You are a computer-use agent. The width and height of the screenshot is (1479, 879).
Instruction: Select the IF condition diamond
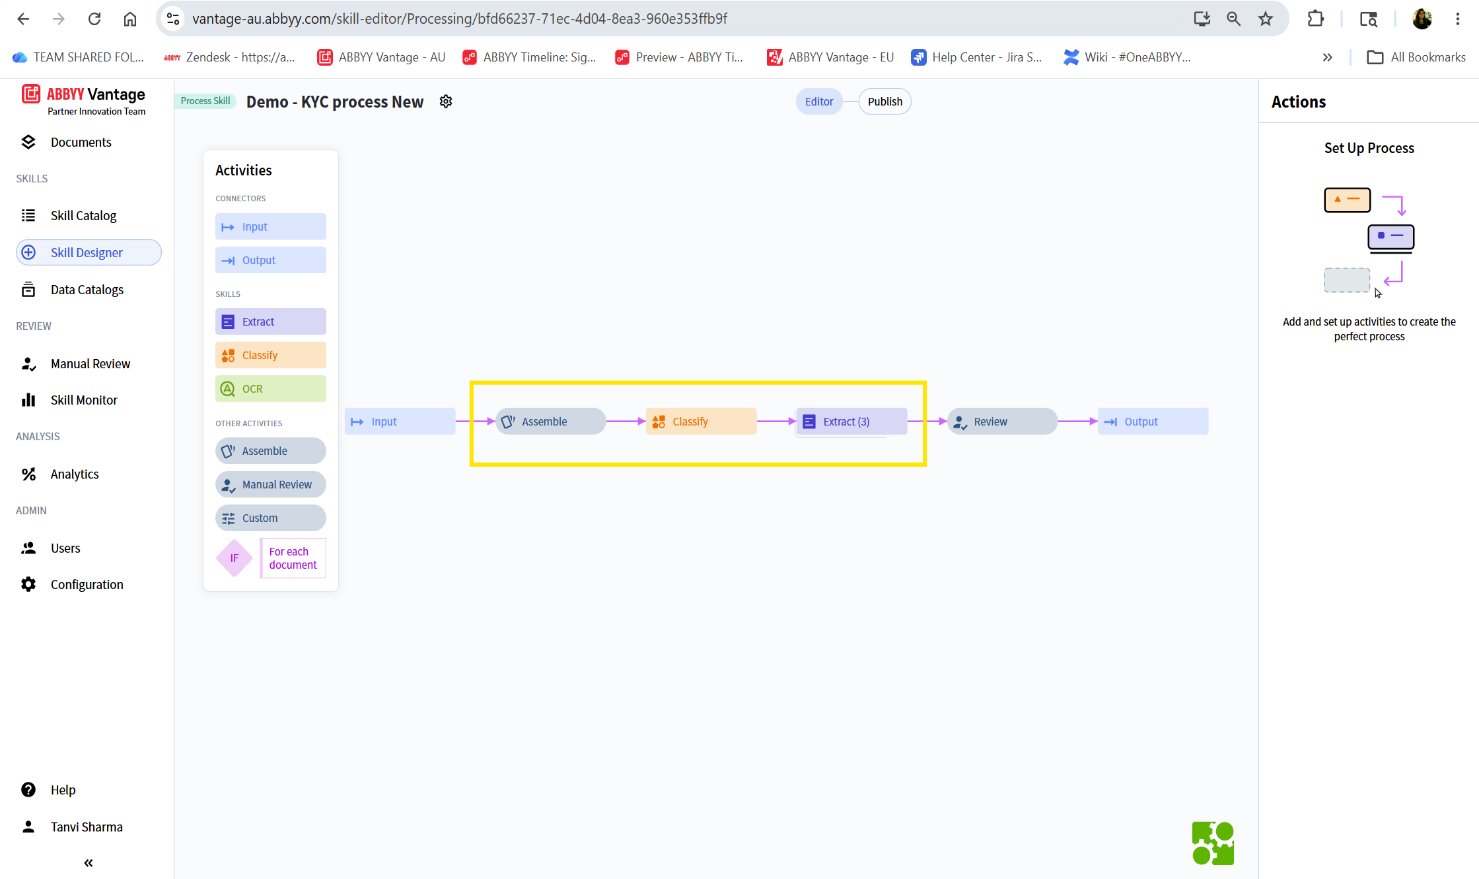[x=234, y=558]
